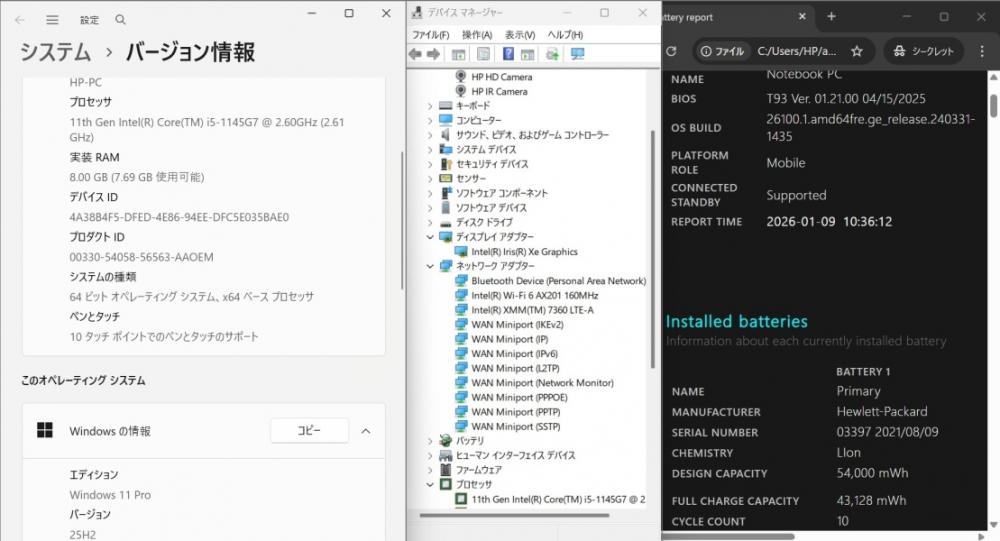Select HP HD Camera device
Screen dimensions: 1000x541
coord(501,77)
